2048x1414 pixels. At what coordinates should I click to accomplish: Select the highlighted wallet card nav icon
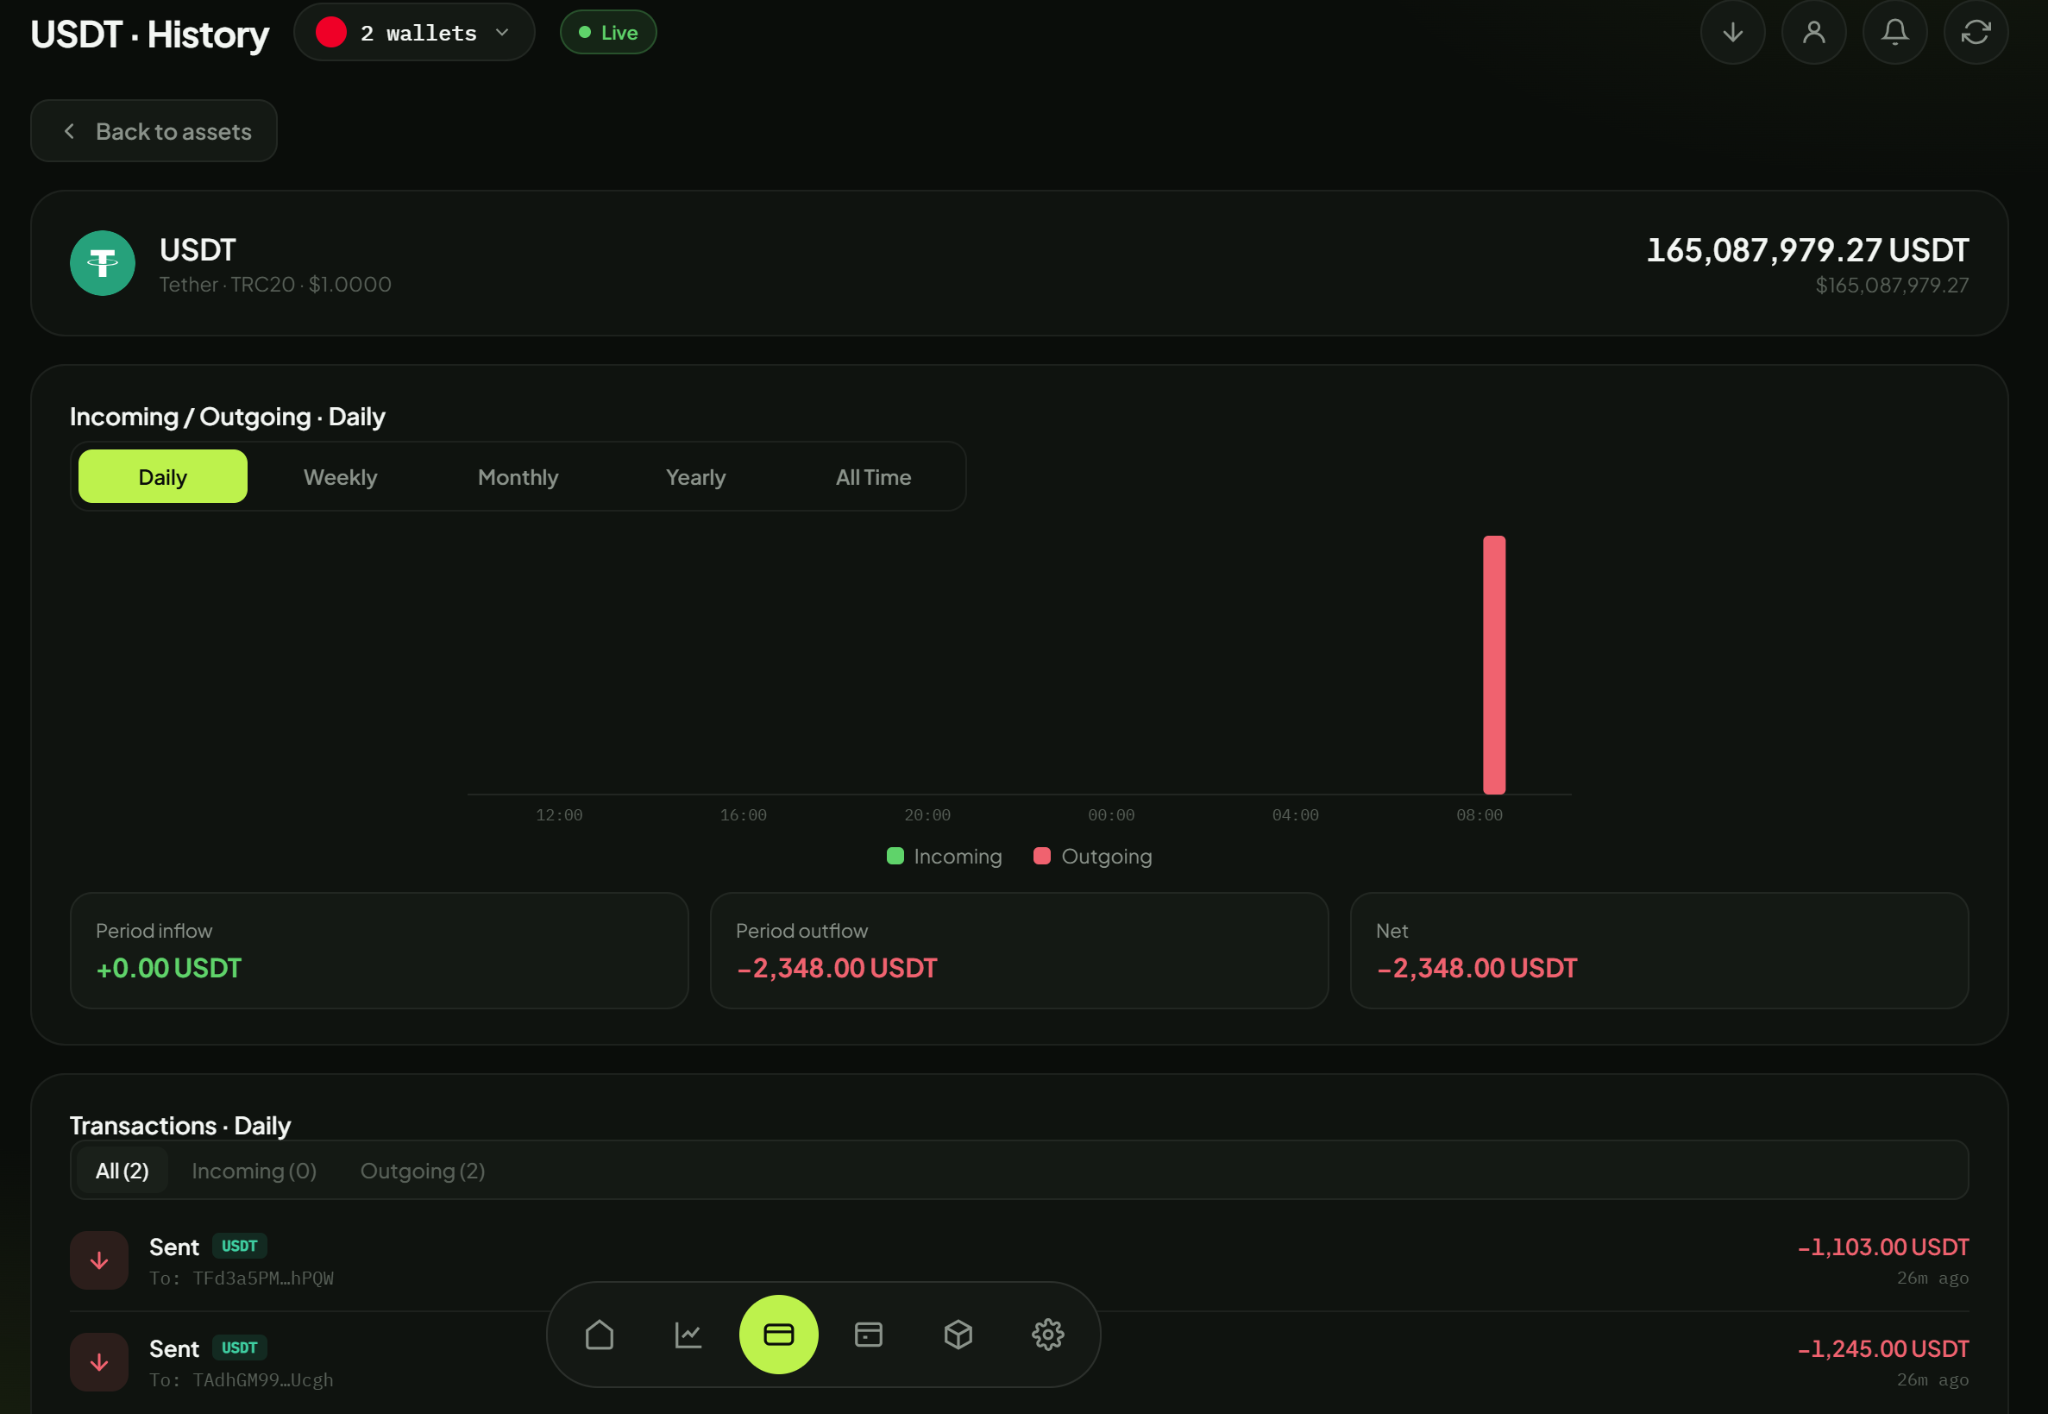coord(778,1334)
